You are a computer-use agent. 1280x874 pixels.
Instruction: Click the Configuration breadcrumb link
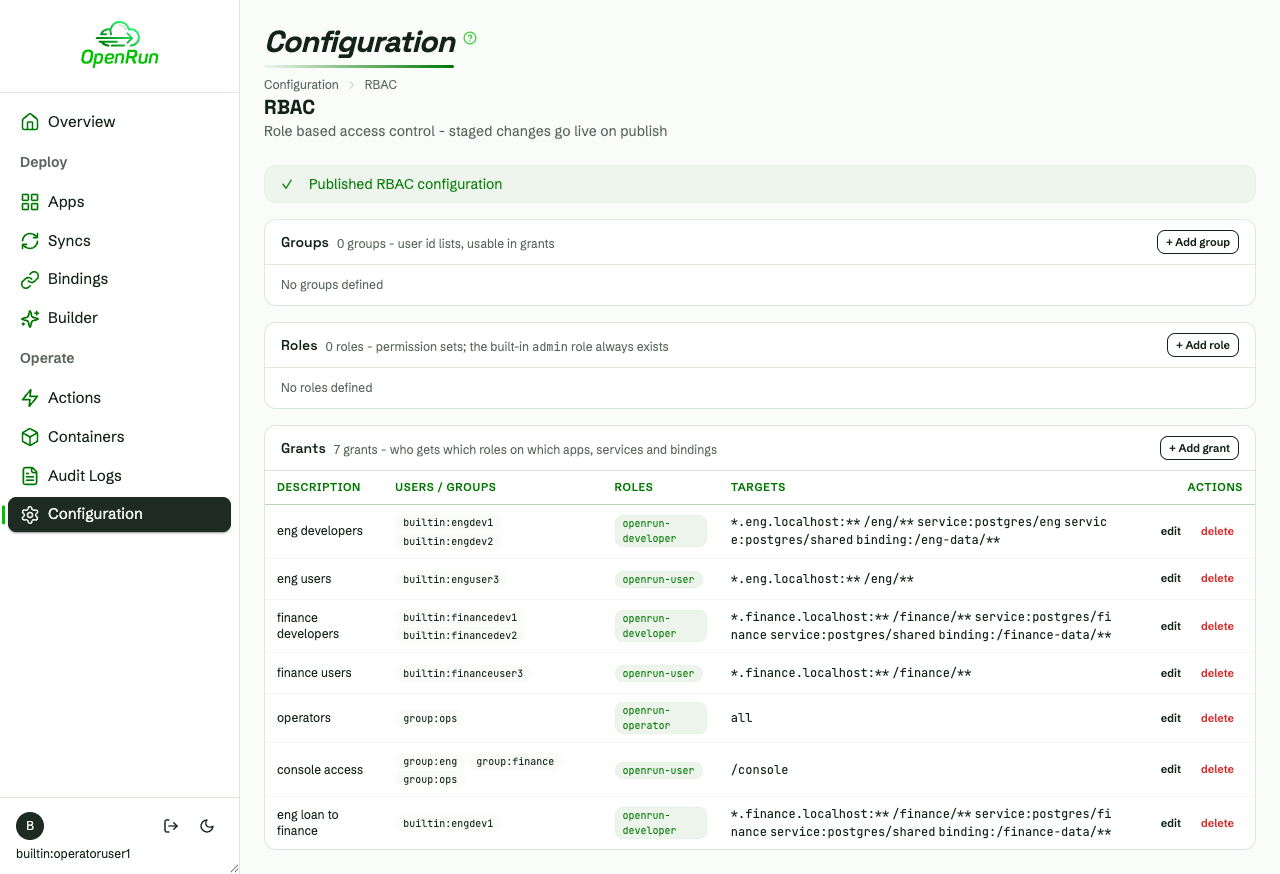tap(301, 85)
